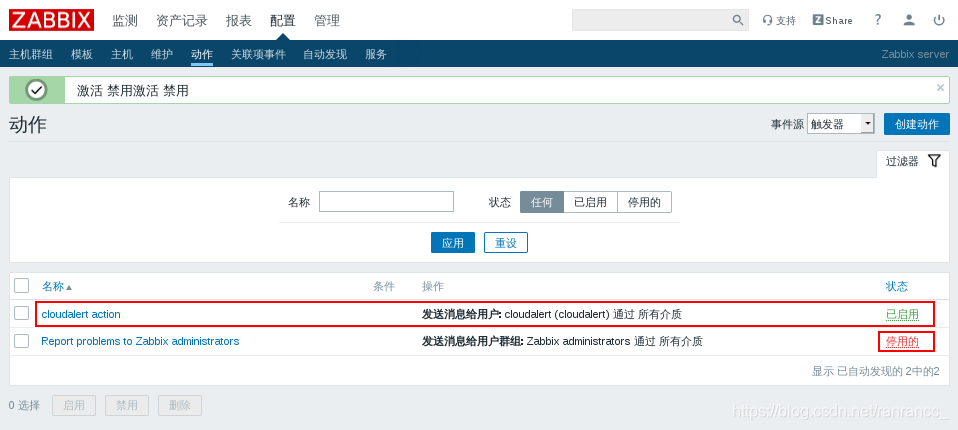Click the 禁用 bulk button

point(127,405)
